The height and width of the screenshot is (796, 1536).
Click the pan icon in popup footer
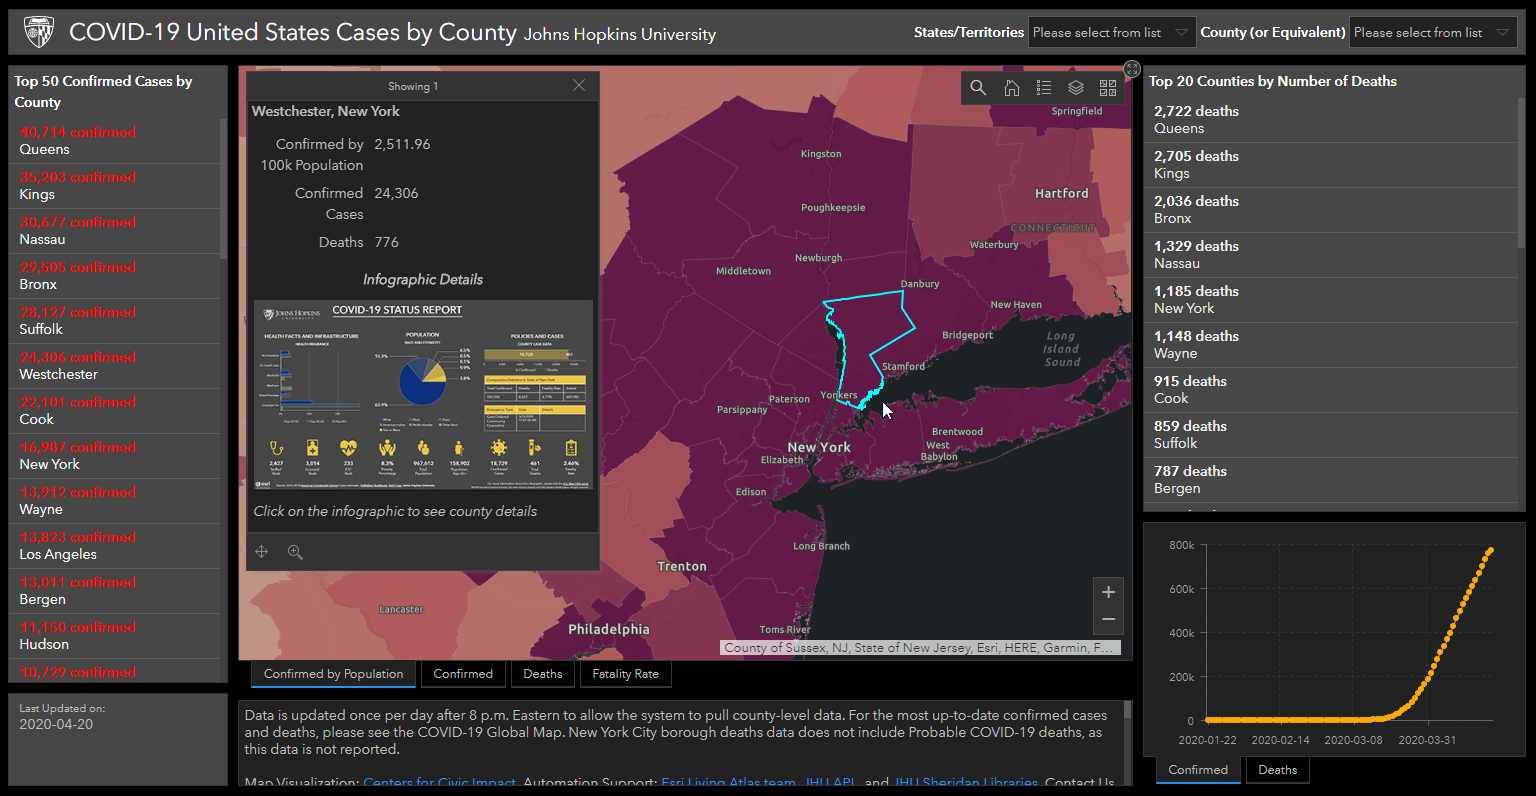(x=262, y=552)
